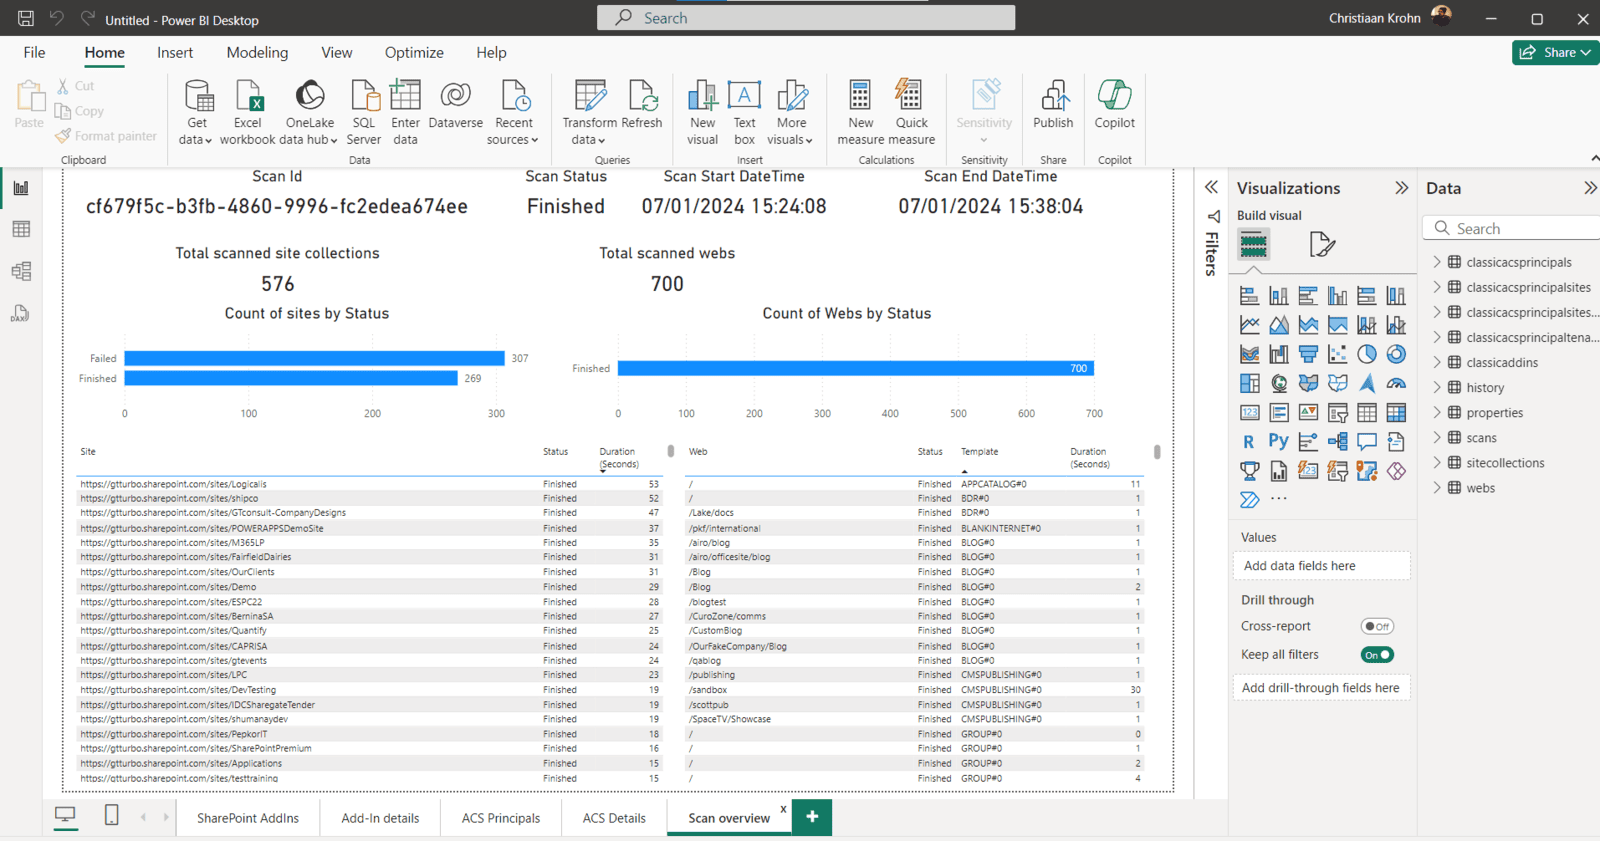1600x841 pixels.
Task: Collapse the Visualizations pane
Action: 1401,188
